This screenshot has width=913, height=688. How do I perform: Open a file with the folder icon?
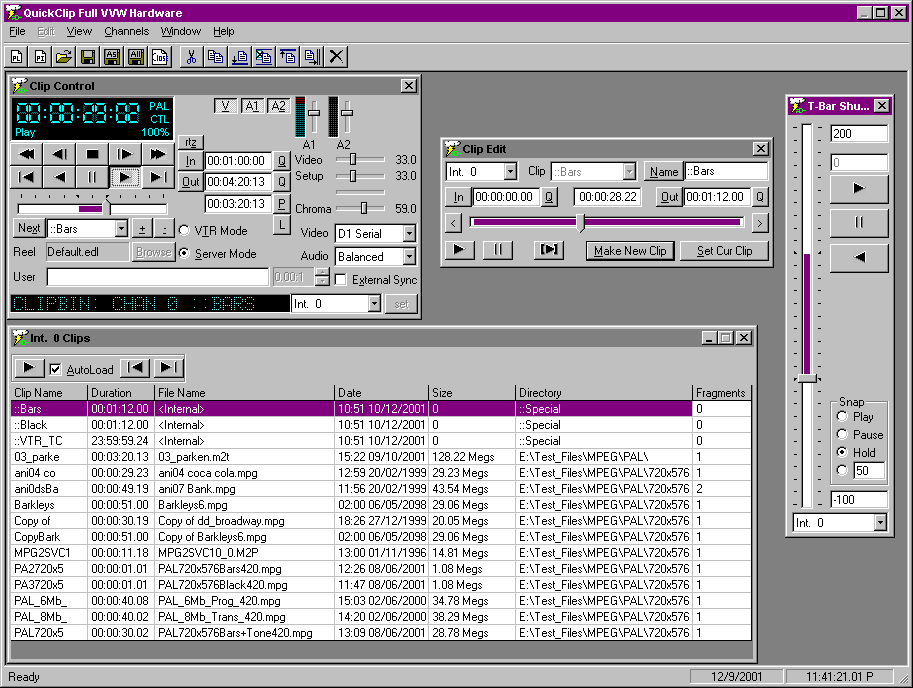[x=64, y=56]
